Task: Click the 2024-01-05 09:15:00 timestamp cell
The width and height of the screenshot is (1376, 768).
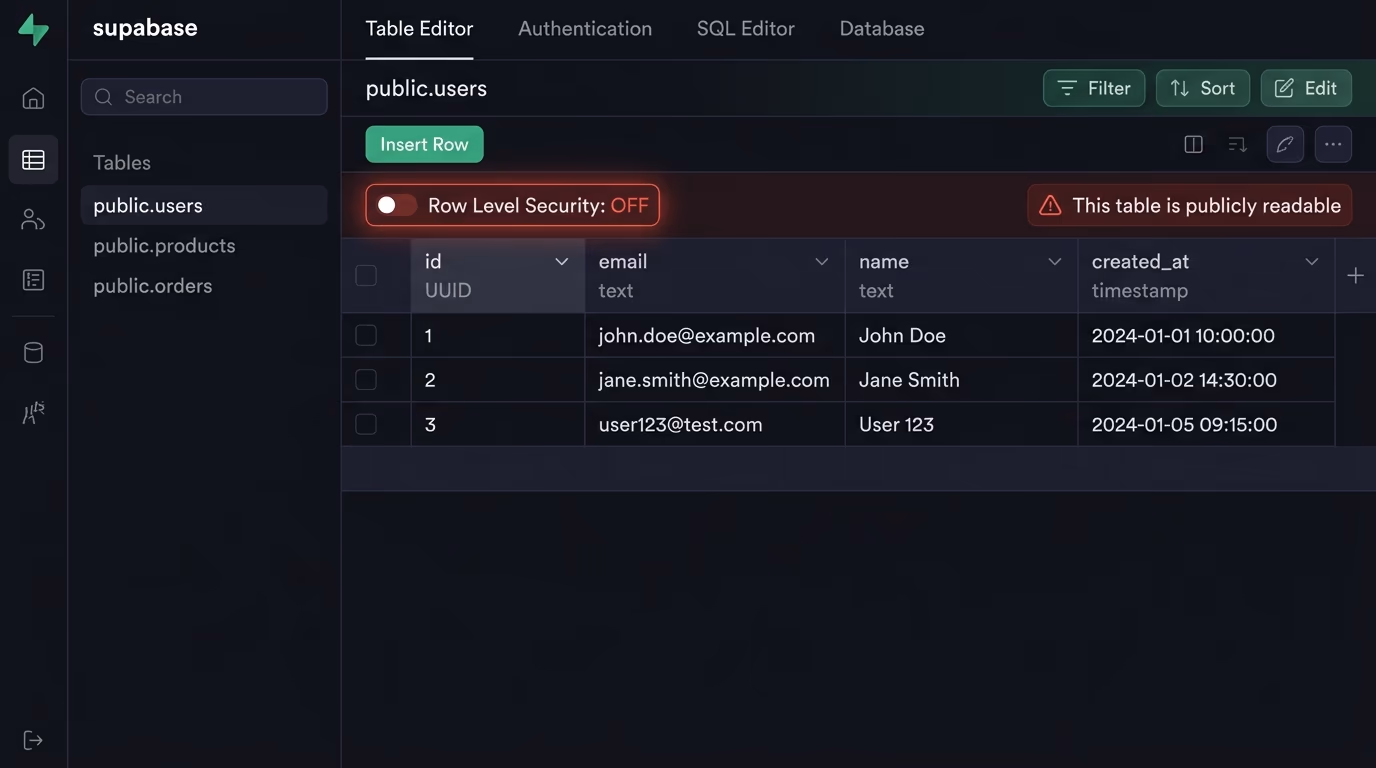Action: coord(1206,424)
